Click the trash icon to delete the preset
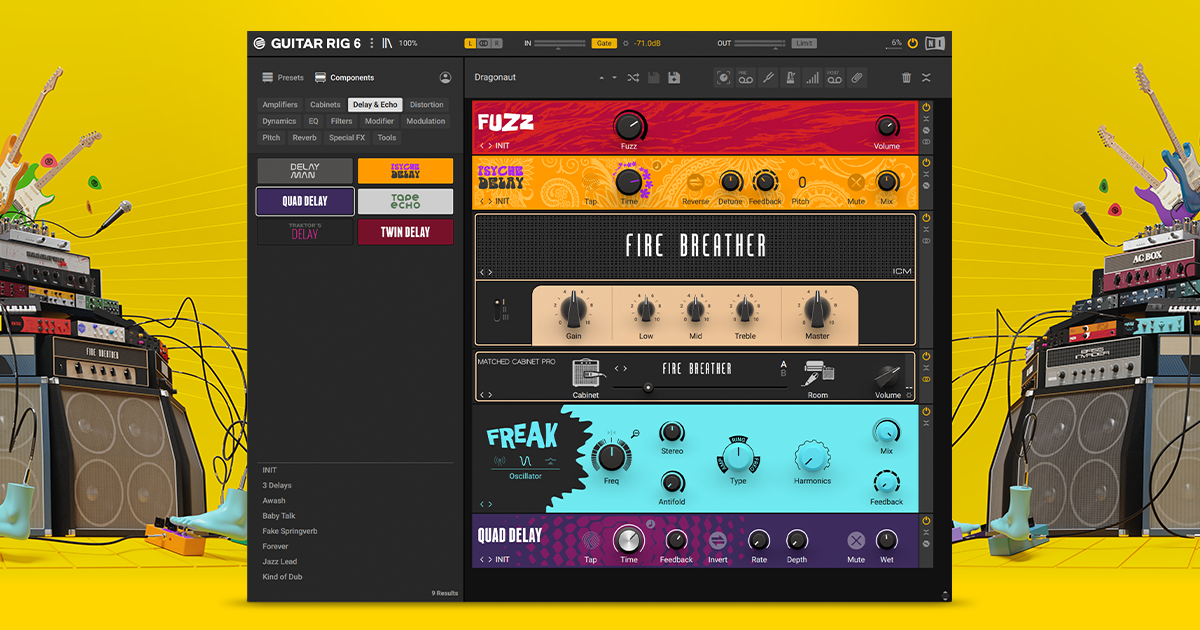 [x=906, y=77]
